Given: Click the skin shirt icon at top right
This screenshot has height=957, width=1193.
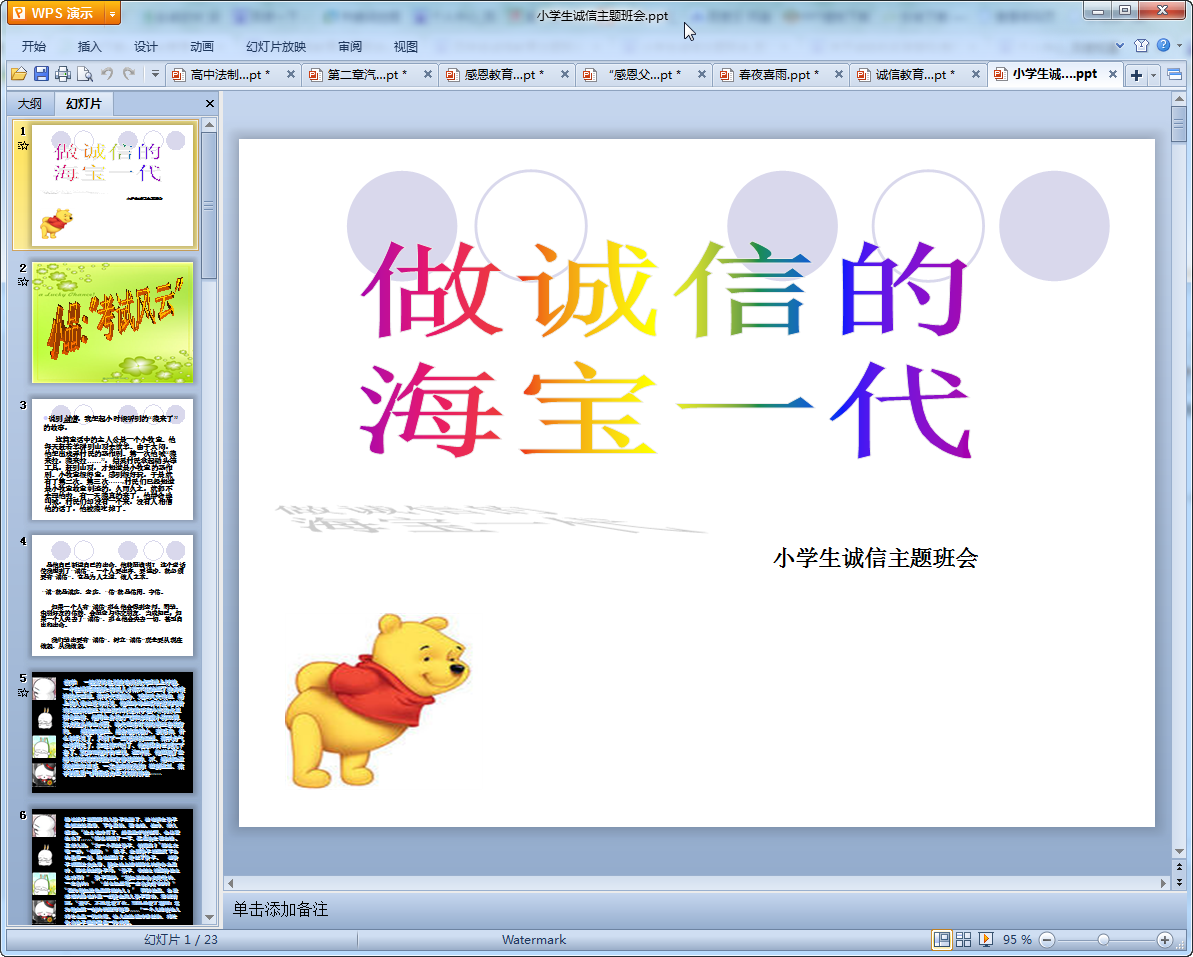Looking at the screenshot, I should point(1141,46).
